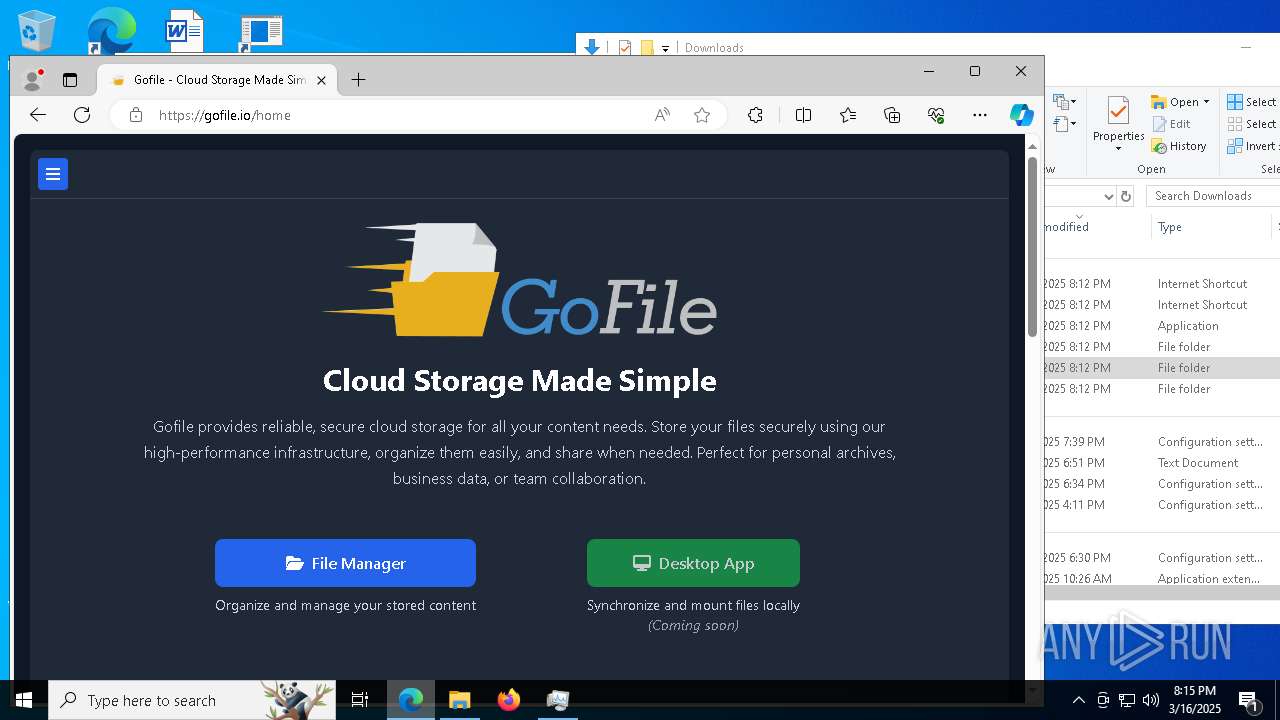The width and height of the screenshot is (1280, 720).
Task: Open the notification center
Action: coord(1248,700)
